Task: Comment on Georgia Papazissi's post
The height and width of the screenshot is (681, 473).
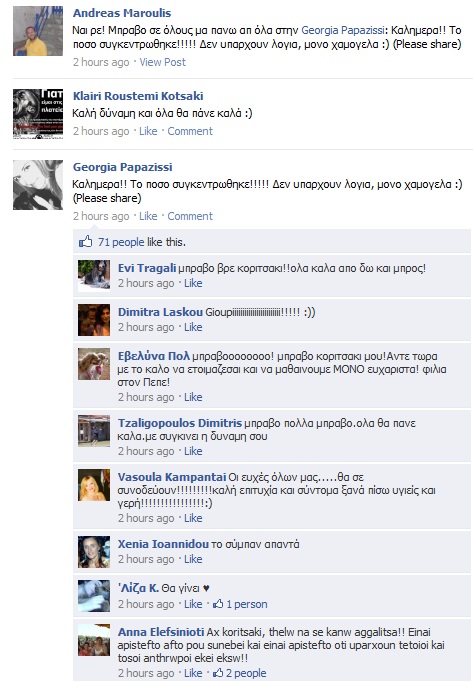Action: (x=190, y=216)
